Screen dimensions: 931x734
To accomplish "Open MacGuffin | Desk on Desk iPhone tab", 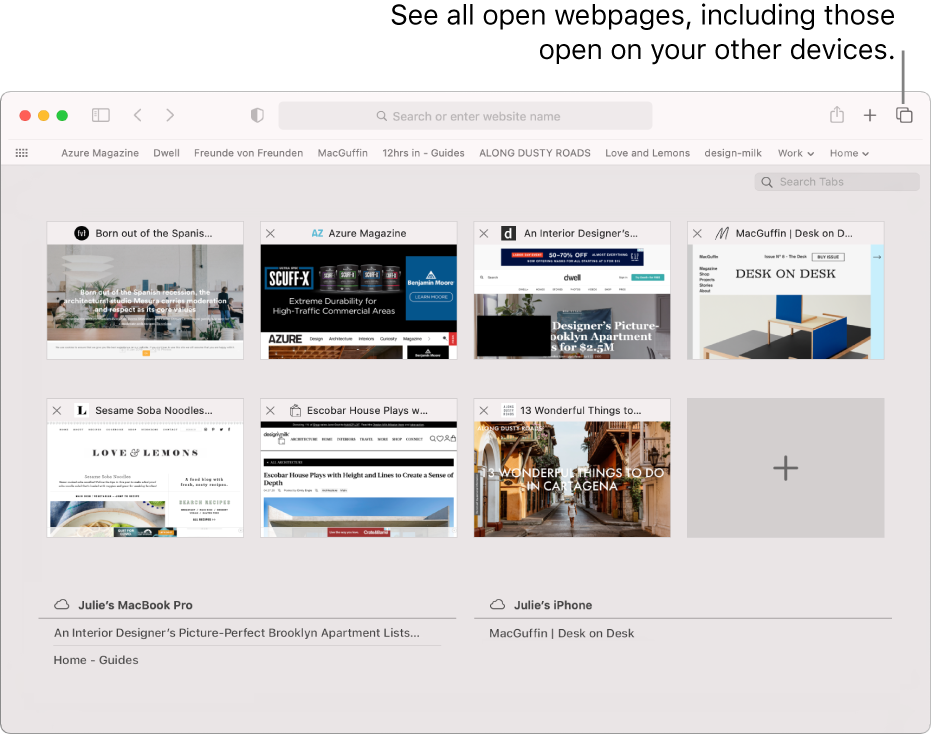I will tap(562, 633).
